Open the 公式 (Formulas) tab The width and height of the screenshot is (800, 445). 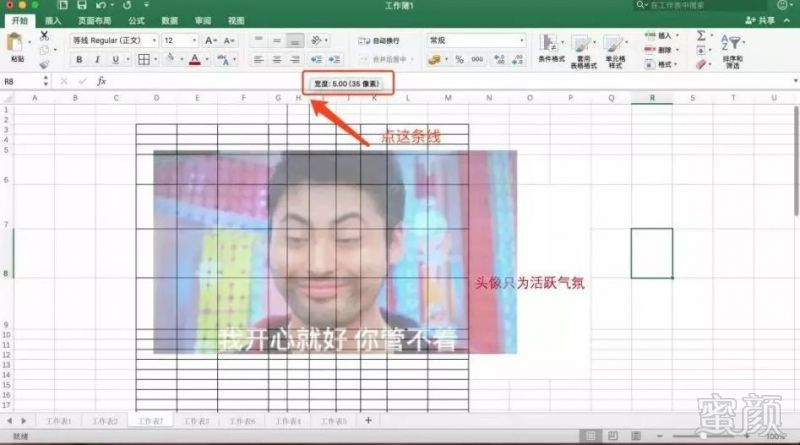(x=136, y=20)
